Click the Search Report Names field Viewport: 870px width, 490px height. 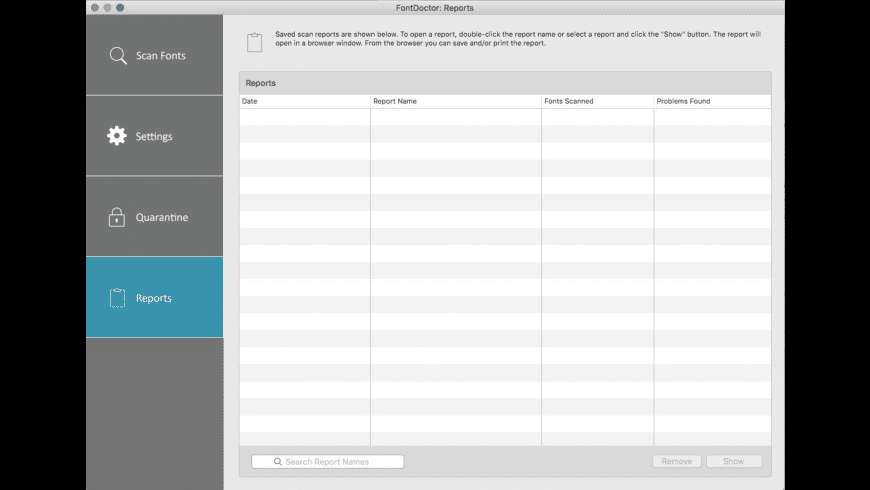[327, 462]
